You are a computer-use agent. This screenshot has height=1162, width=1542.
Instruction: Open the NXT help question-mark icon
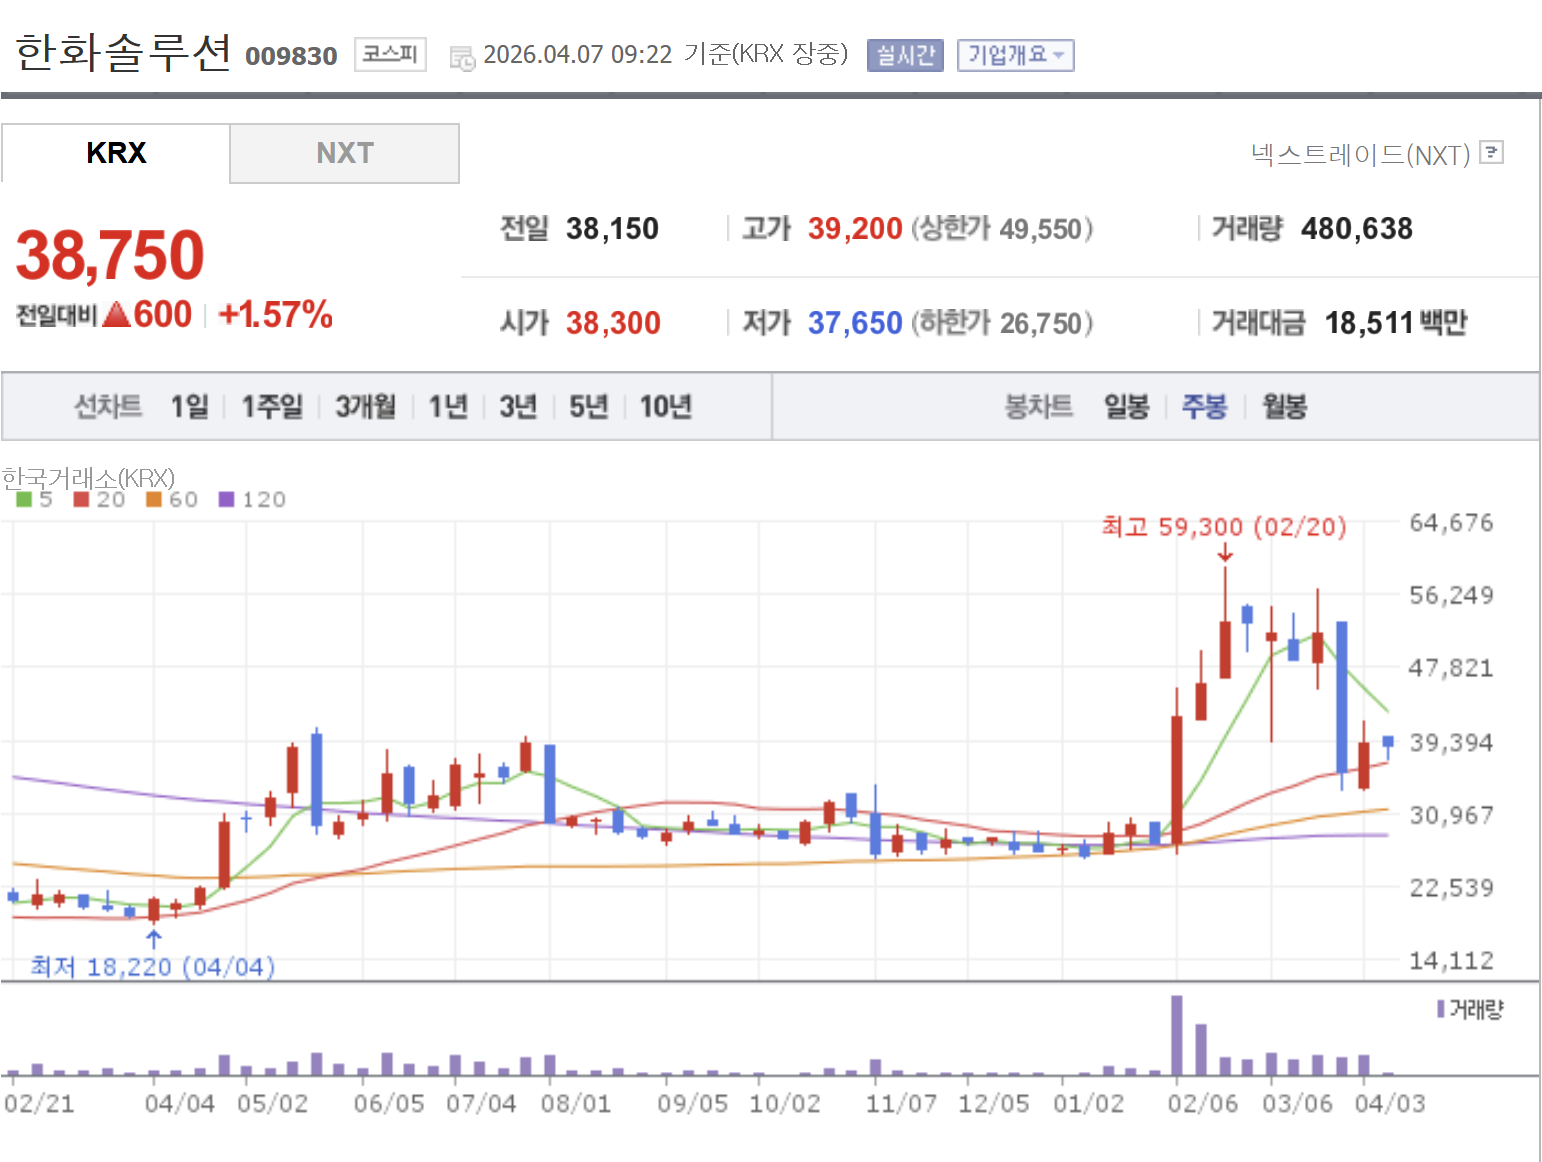pos(1492,152)
